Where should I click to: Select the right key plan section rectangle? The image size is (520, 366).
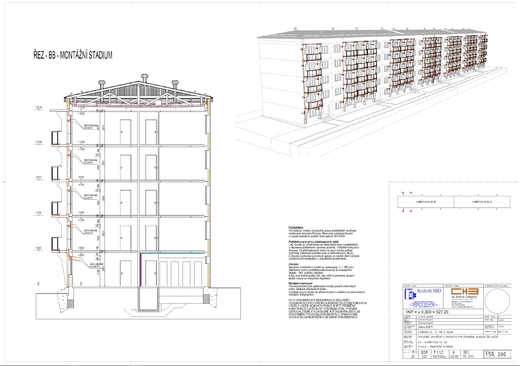click(x=482, y=202)
